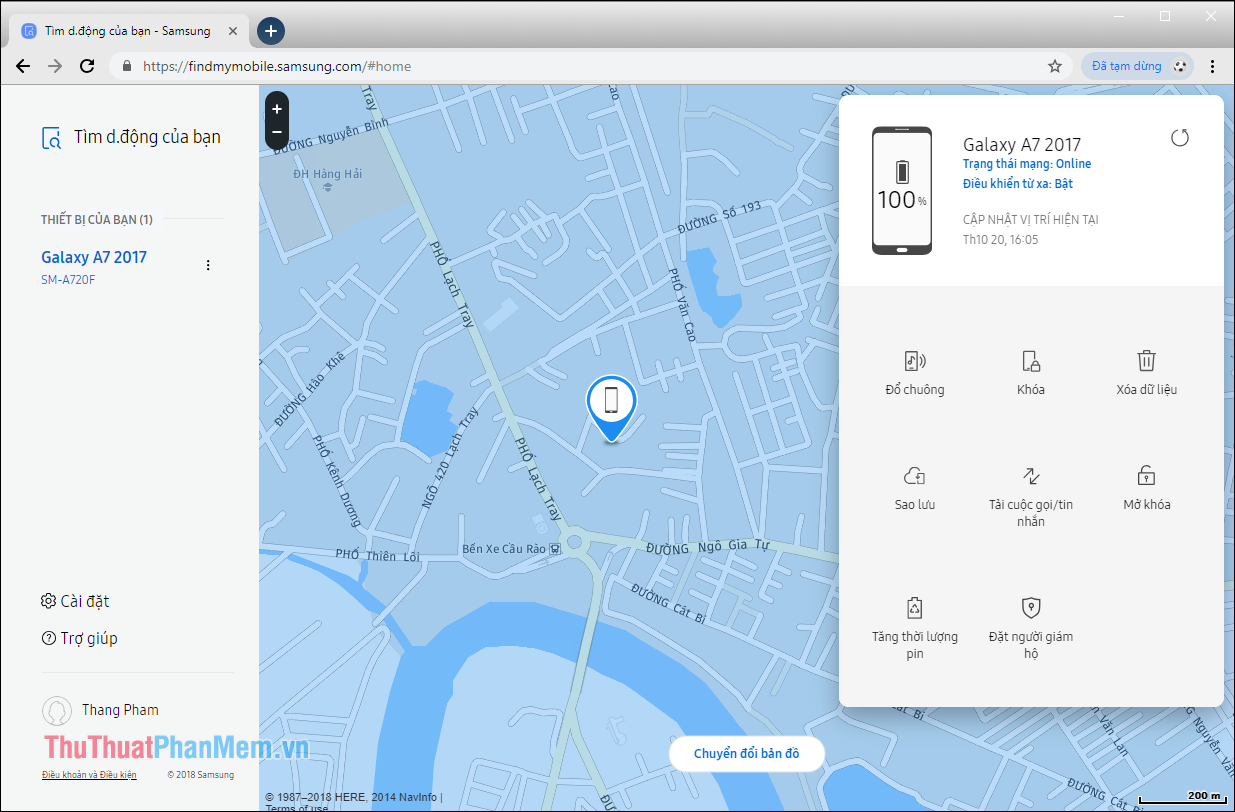The image size is (1235, 812).
Task: Select the phone location pin on map
Action: tap(611, 400)
